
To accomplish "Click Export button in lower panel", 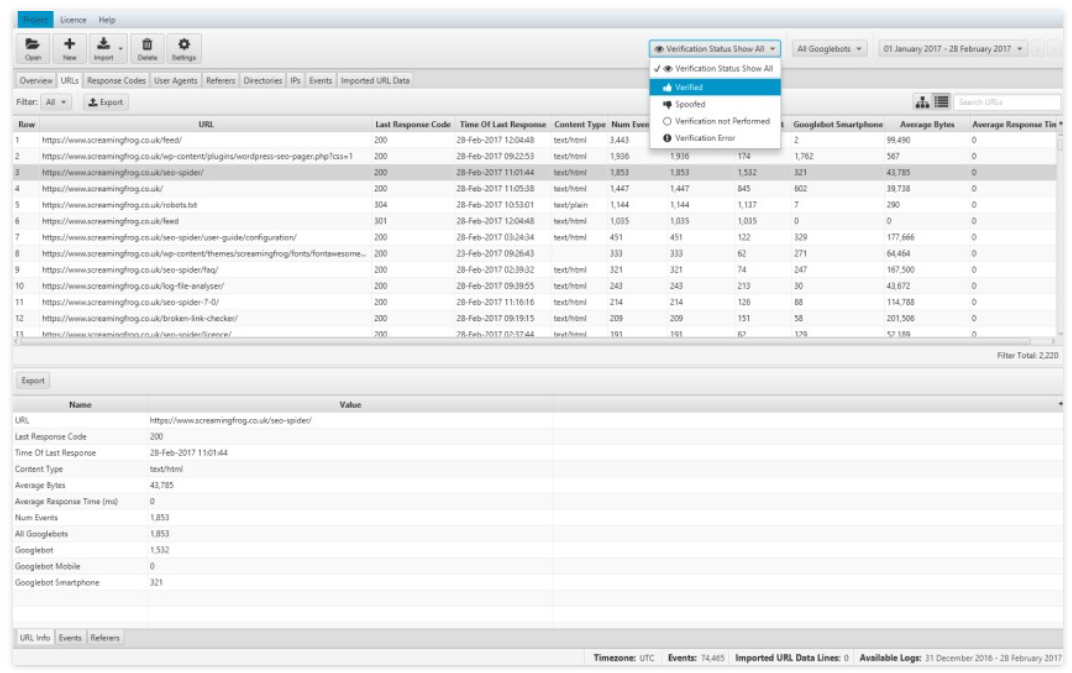I will click(33, 381).
